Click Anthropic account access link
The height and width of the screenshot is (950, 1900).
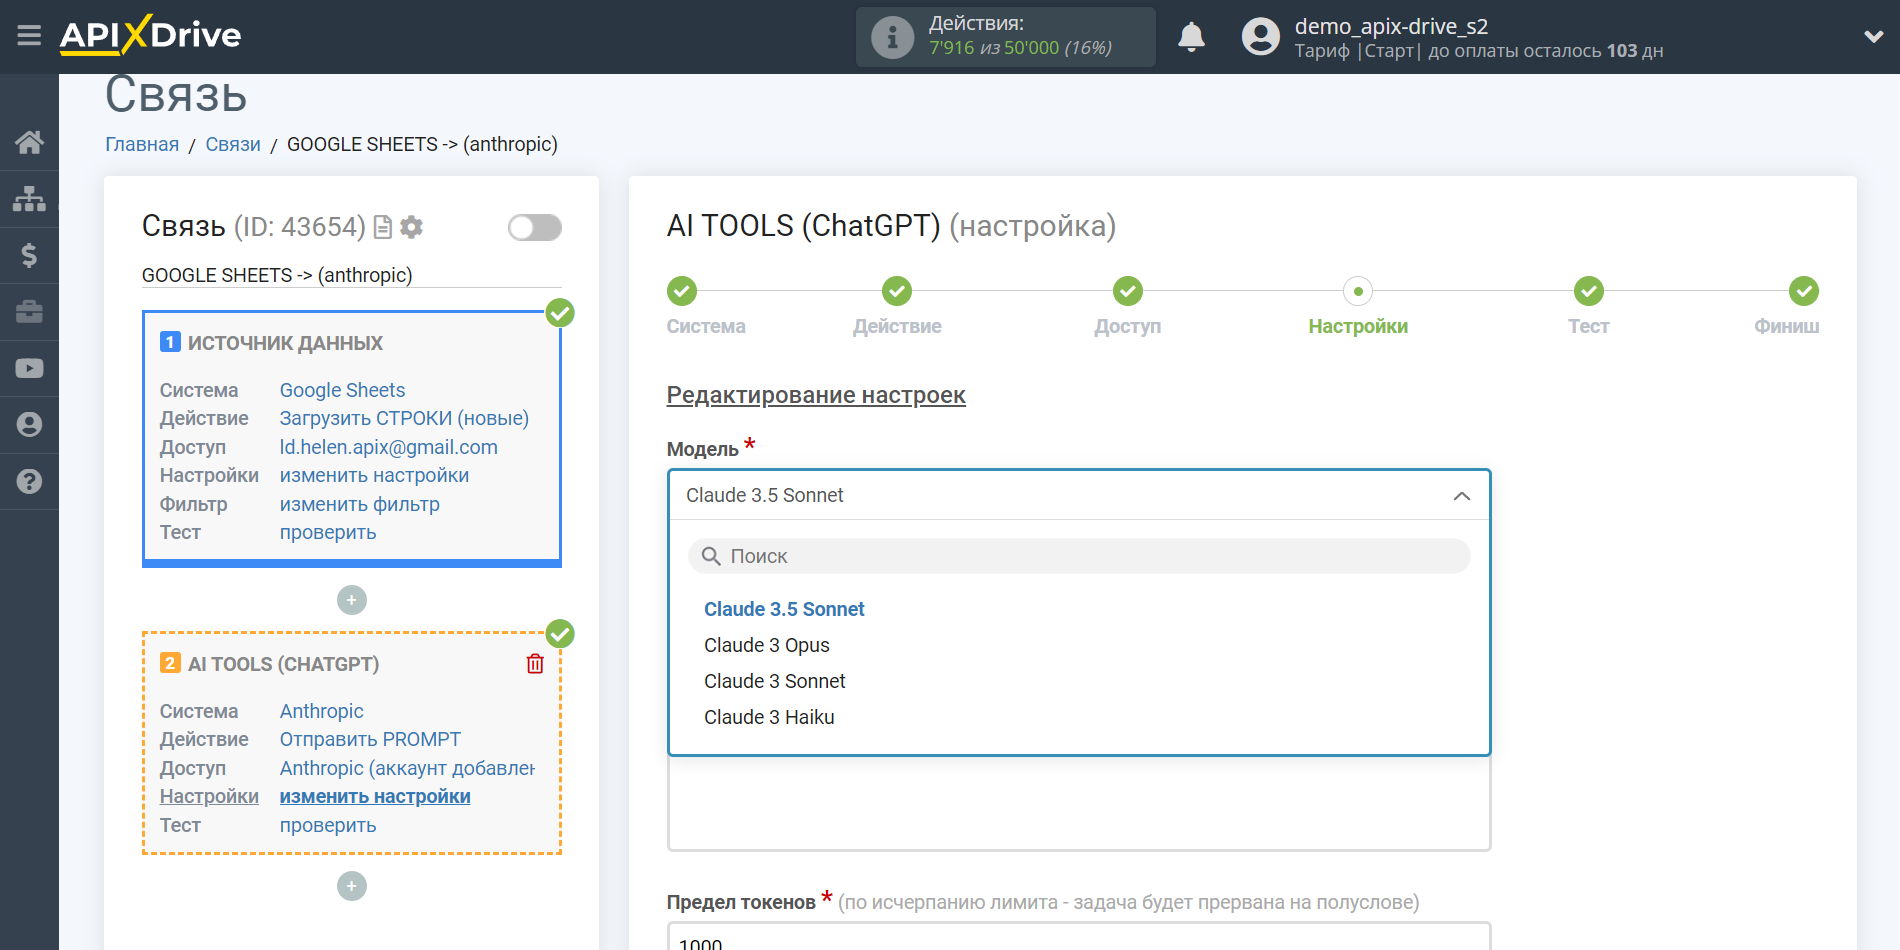pyautogui.click(x=407, y=768)
